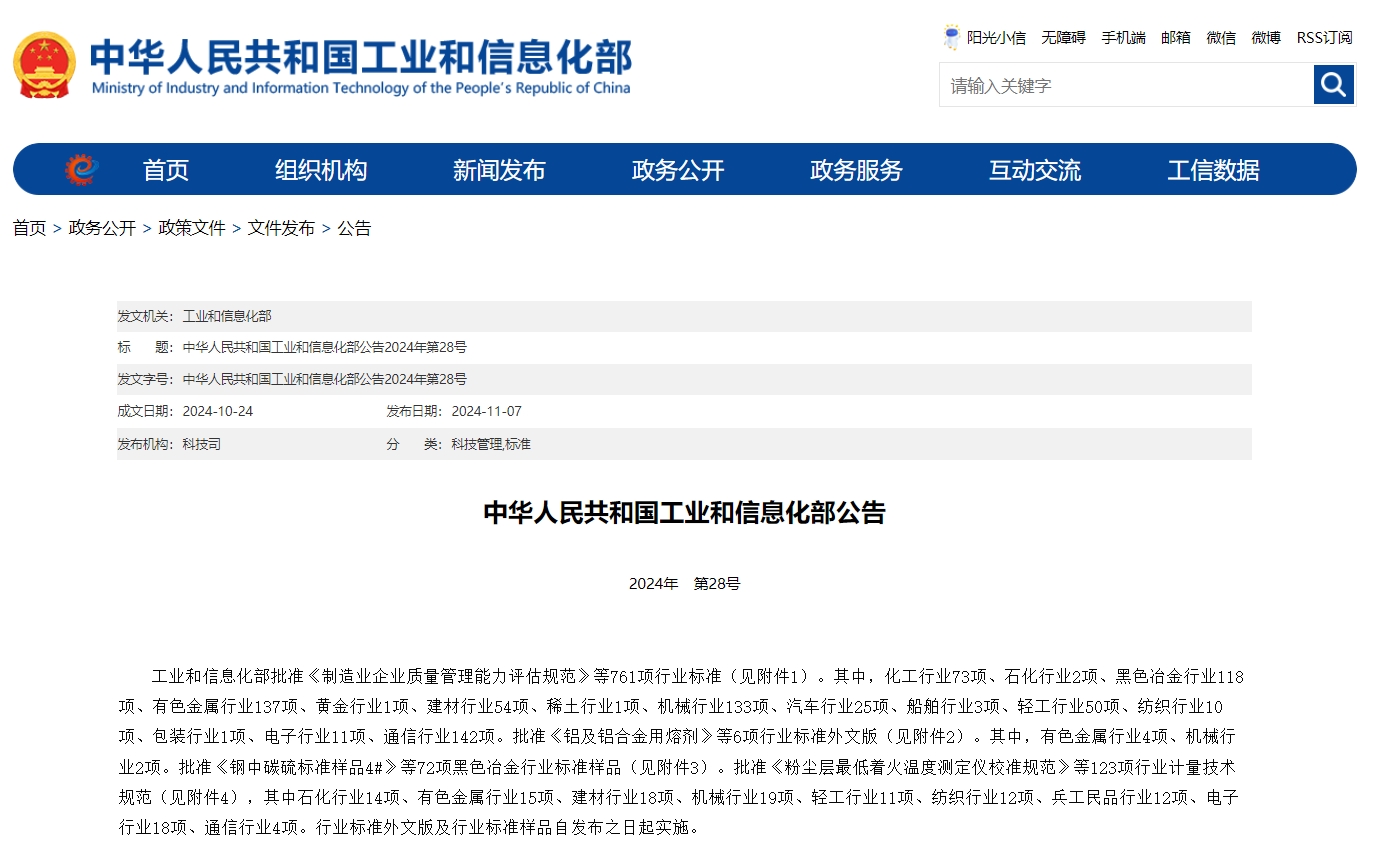This screenshot has height=850, width=1375.
Task: Click the gear icon in navigation bar
Action: pos(82,170)
